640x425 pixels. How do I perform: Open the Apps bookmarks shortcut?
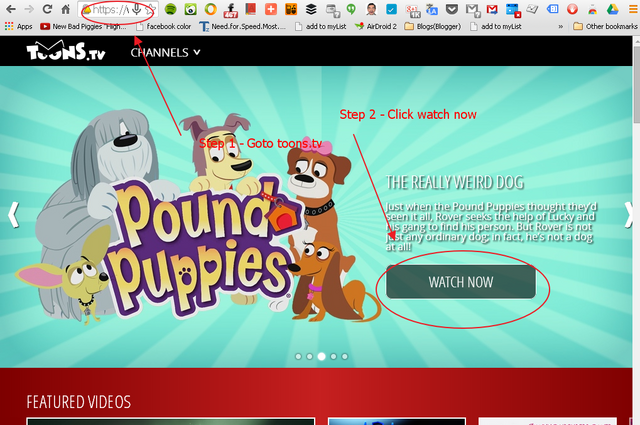point(18,27)
